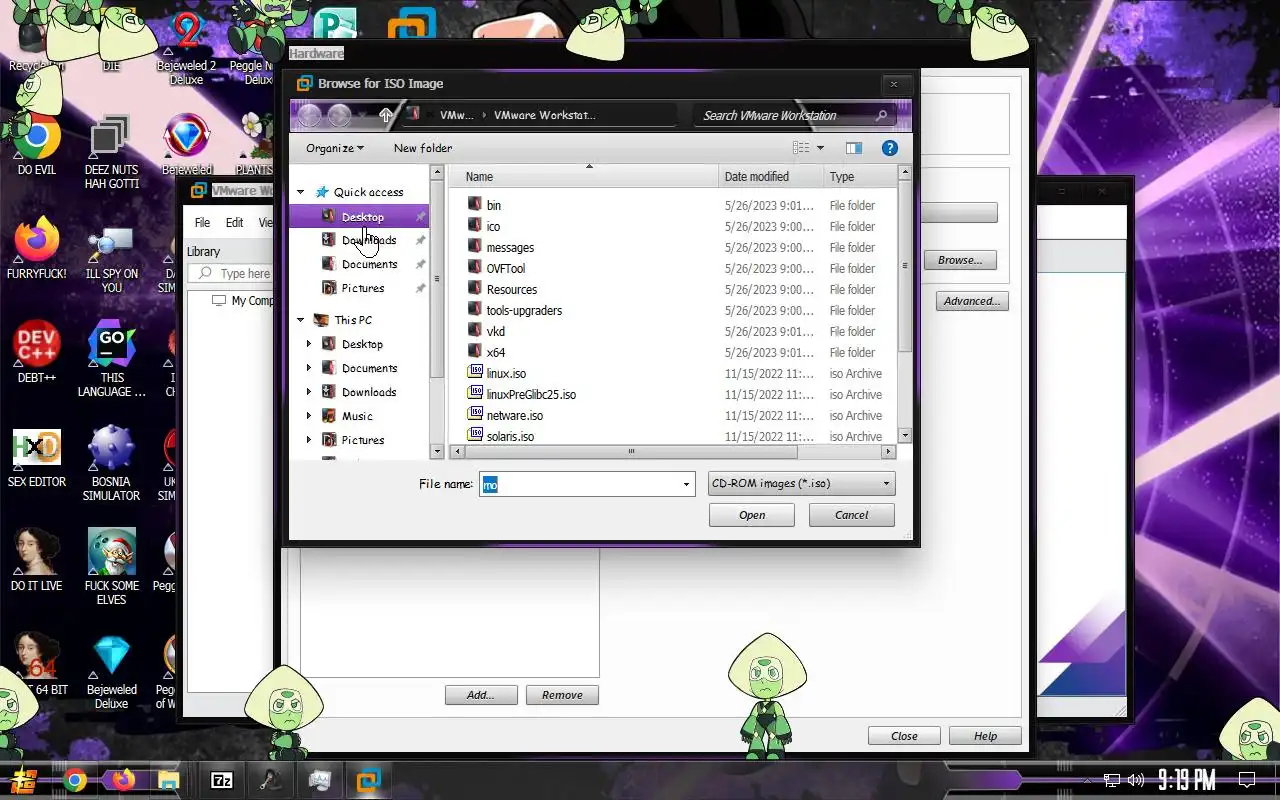Screen dimensions: 1280x800
Task: Click Browse... in Hardware window
Action: pos(960,260)
